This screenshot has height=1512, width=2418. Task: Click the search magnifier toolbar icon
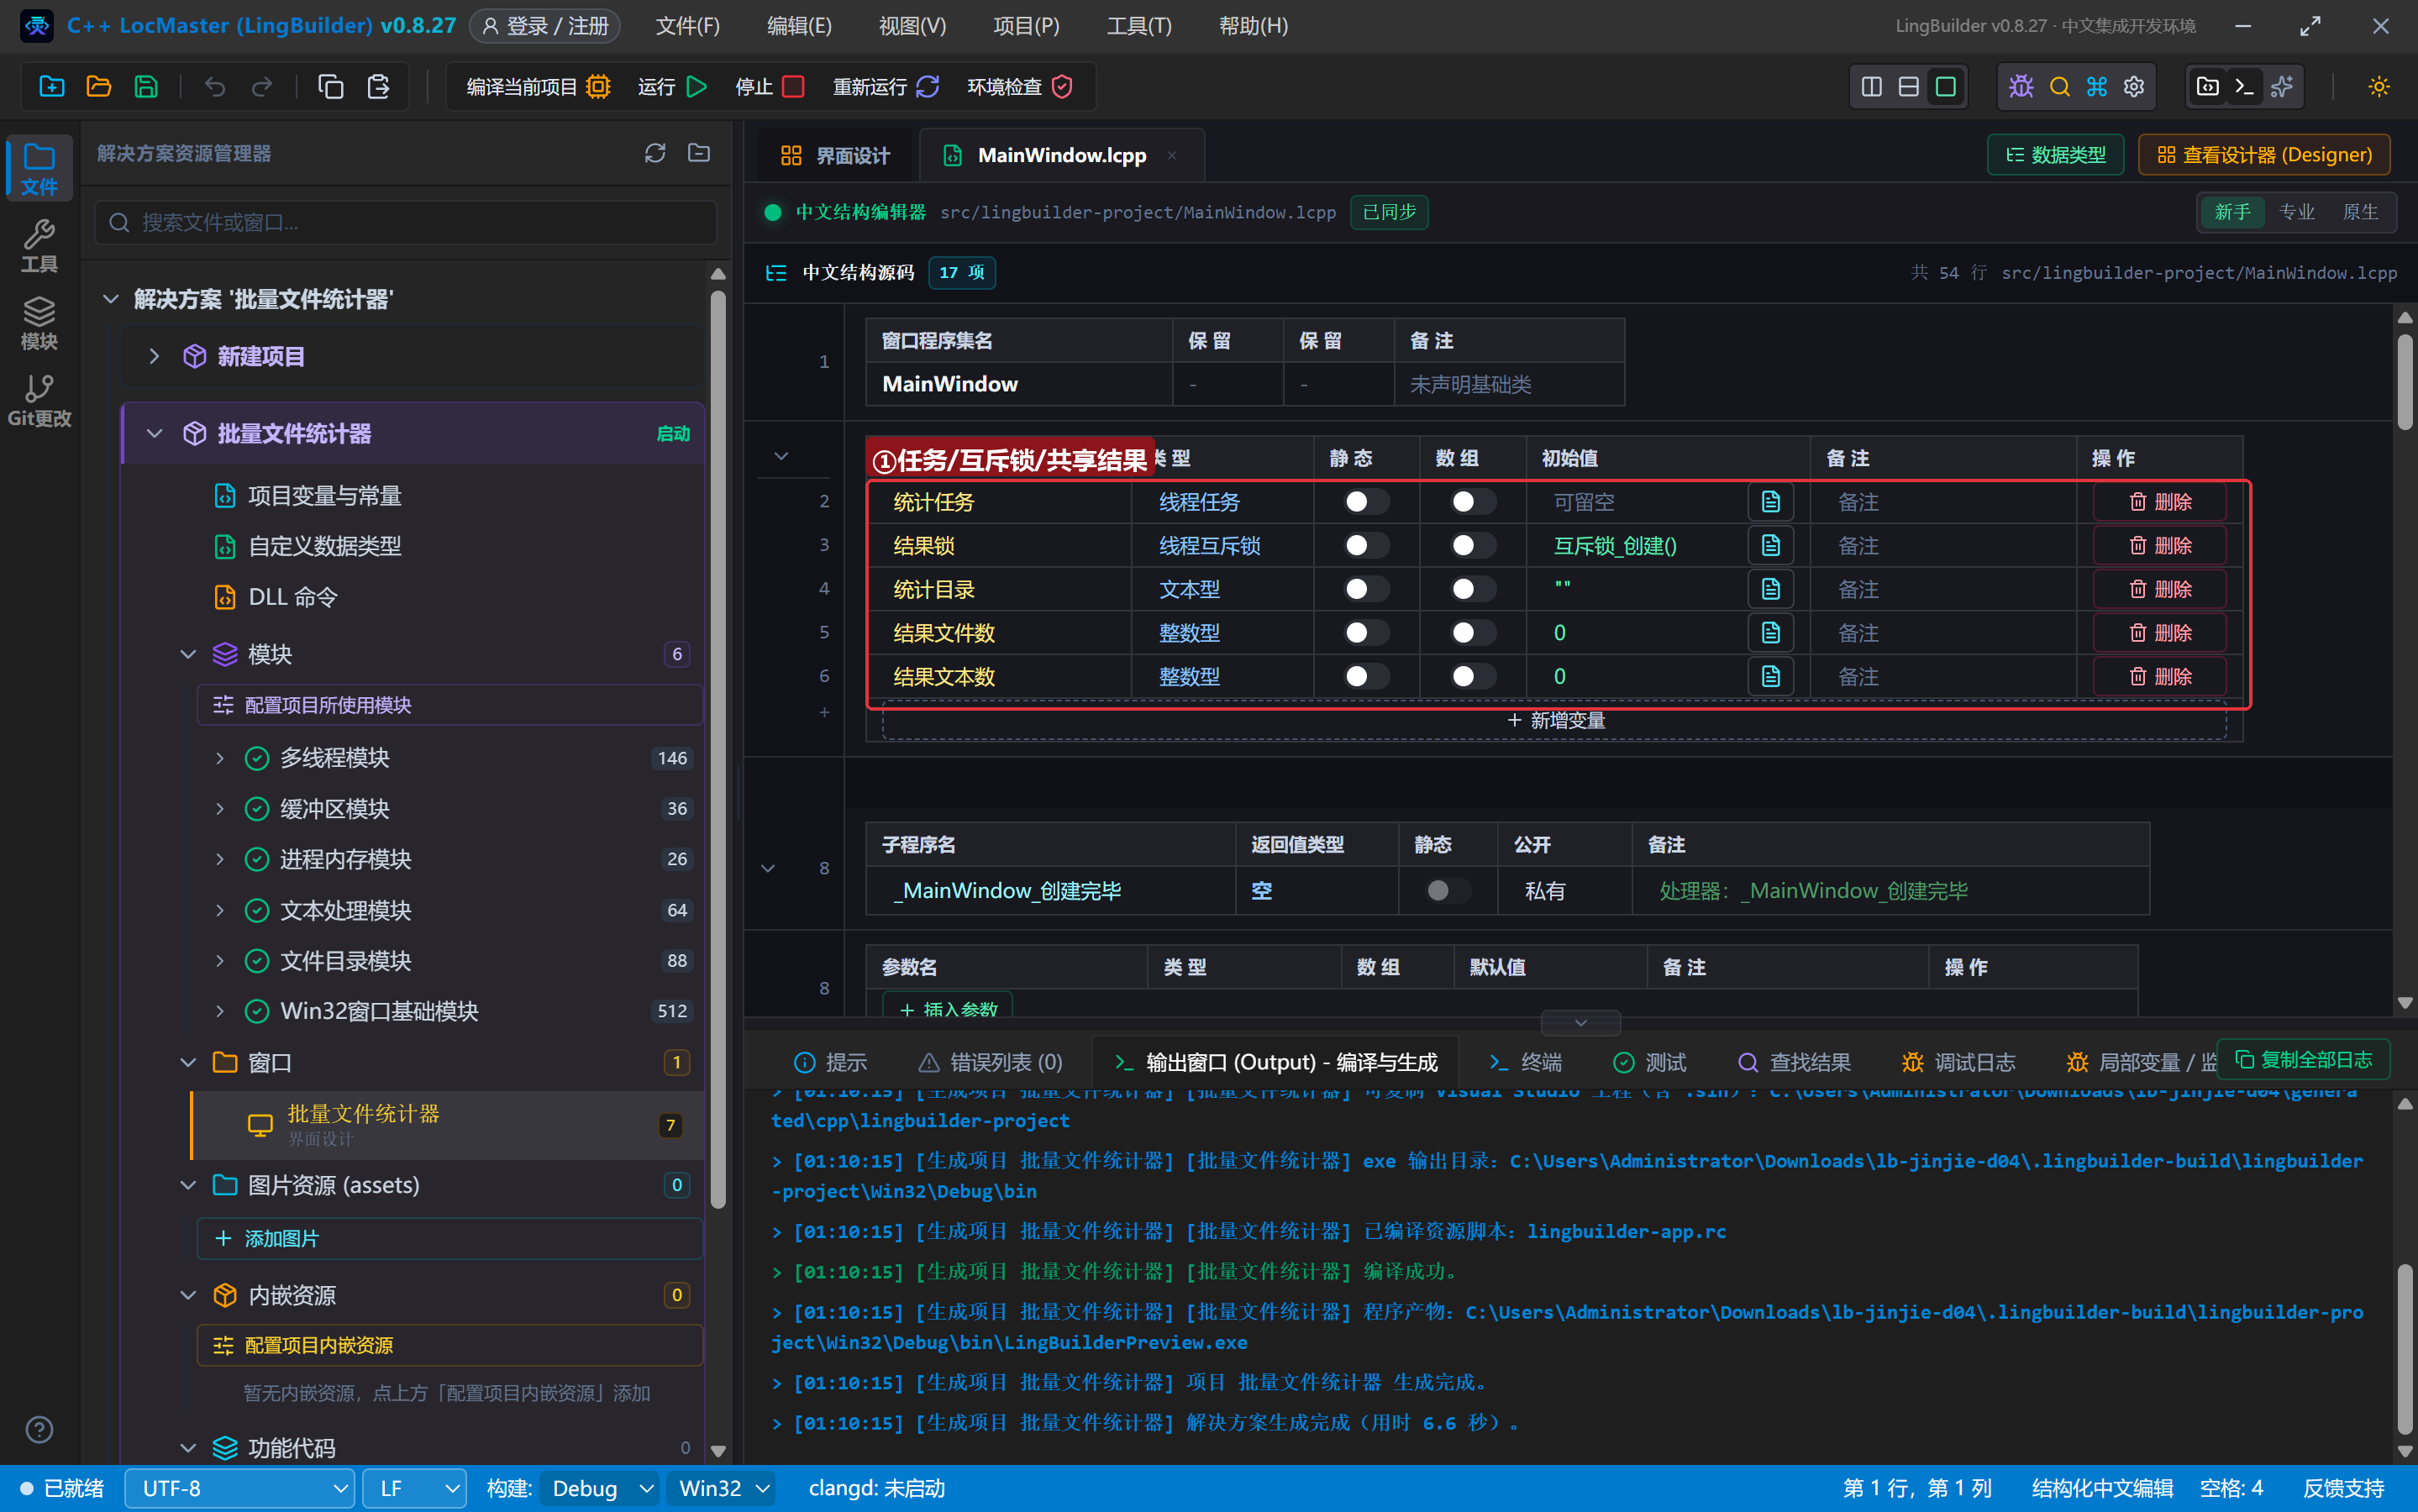pyautogui.click(x=2059, y=87)
